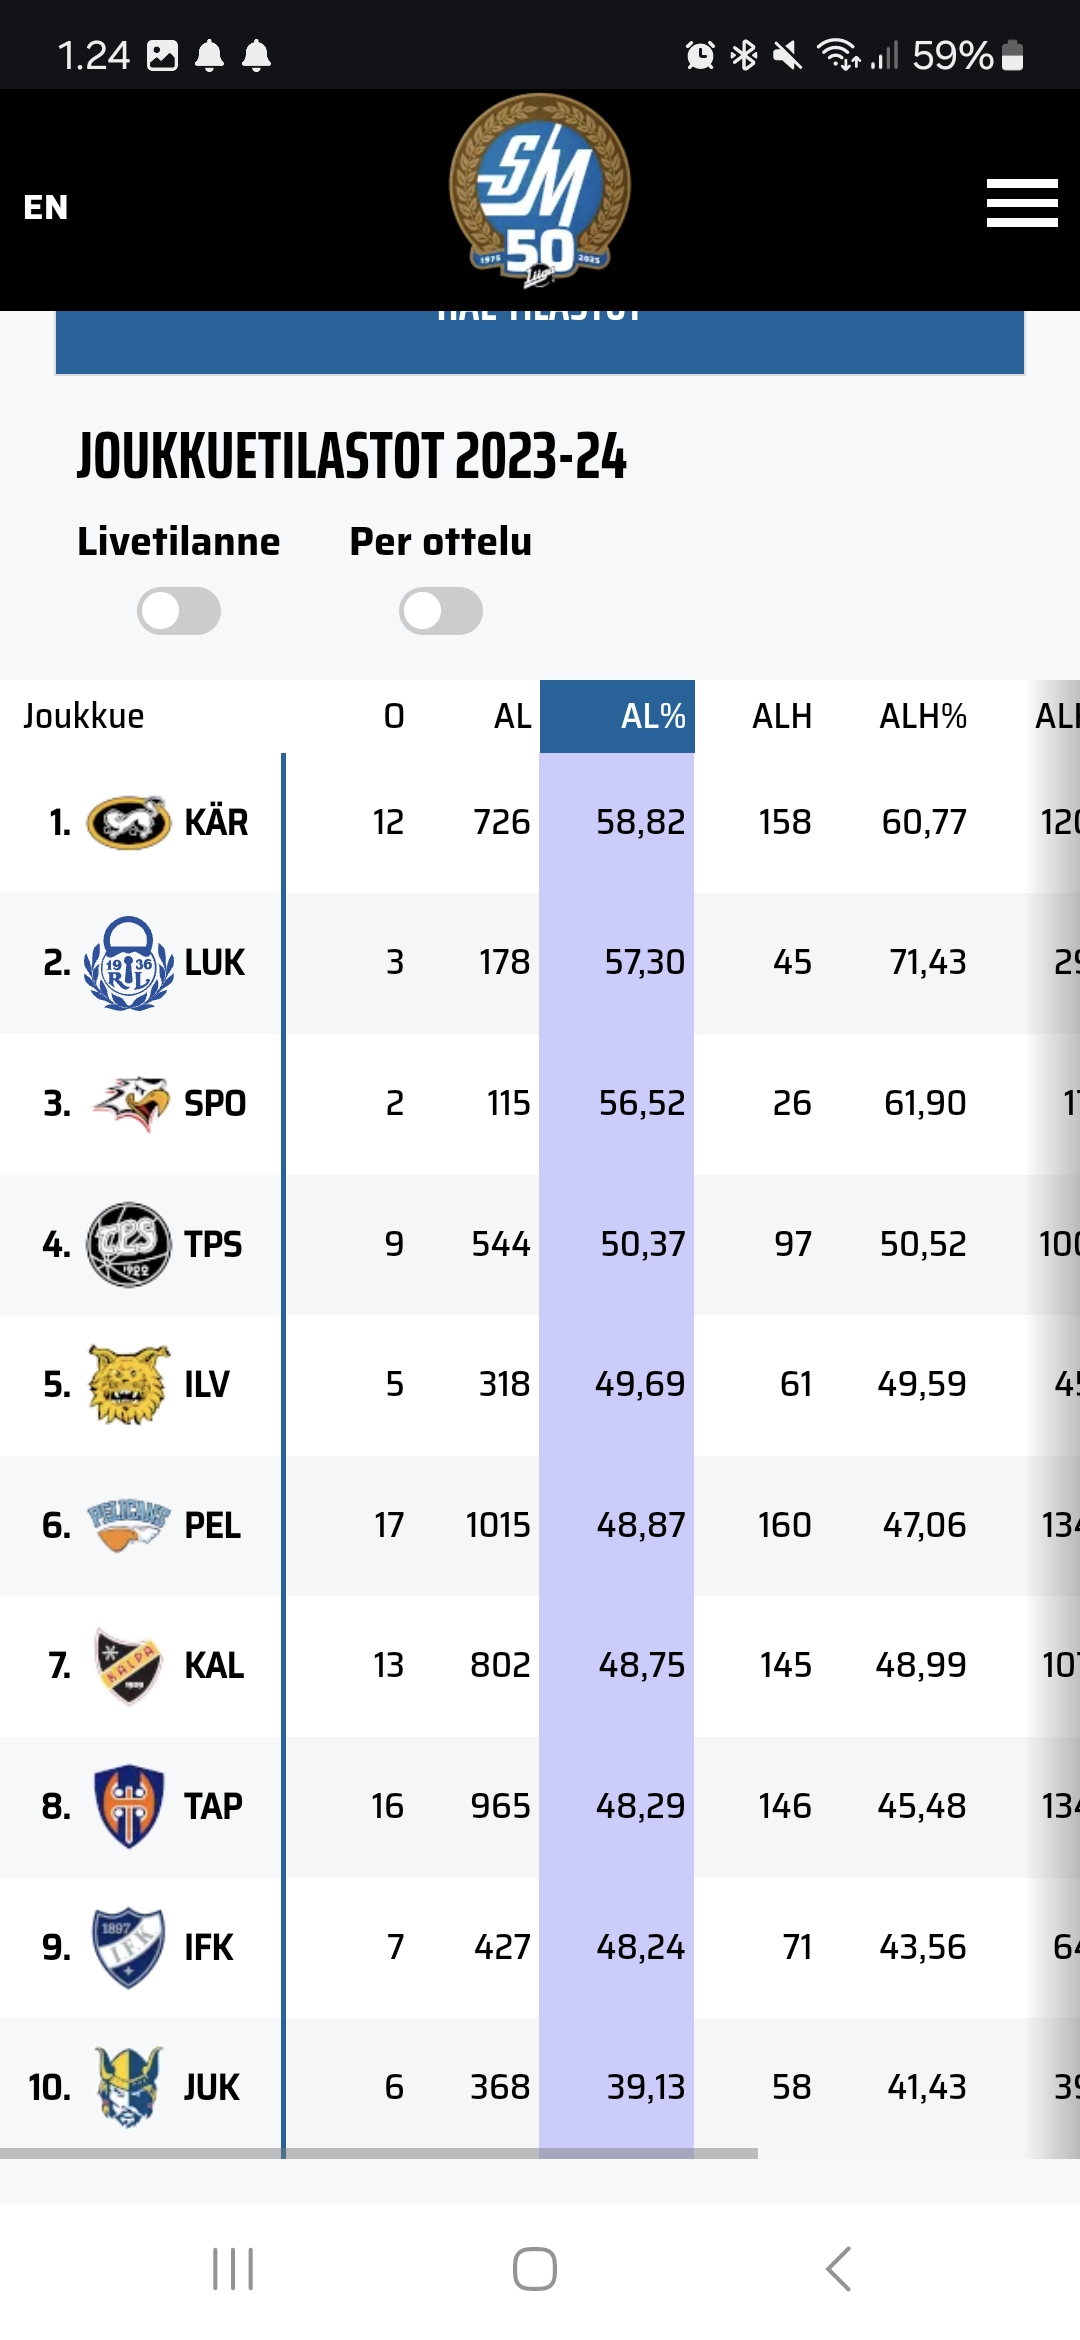The width and height of the screenshot is (1080, 2340).
Task: Toggle the Per ottelu switch
Action: 441,611
